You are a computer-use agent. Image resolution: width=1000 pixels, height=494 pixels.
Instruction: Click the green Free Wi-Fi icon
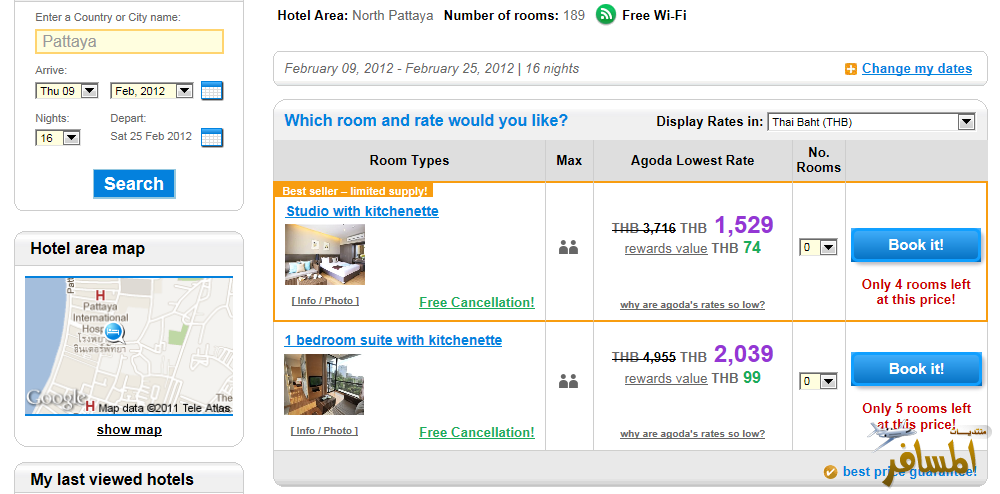[x=606, y=15]
